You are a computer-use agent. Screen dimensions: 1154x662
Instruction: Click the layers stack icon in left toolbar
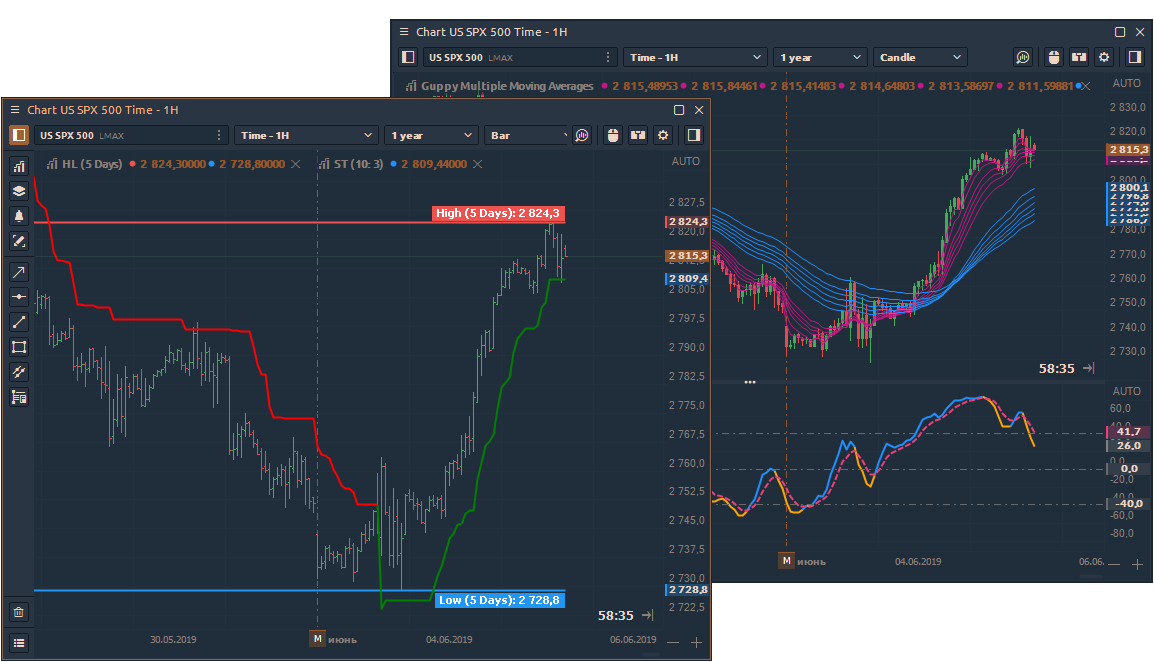pyautogui.click(x=19, y=191)
